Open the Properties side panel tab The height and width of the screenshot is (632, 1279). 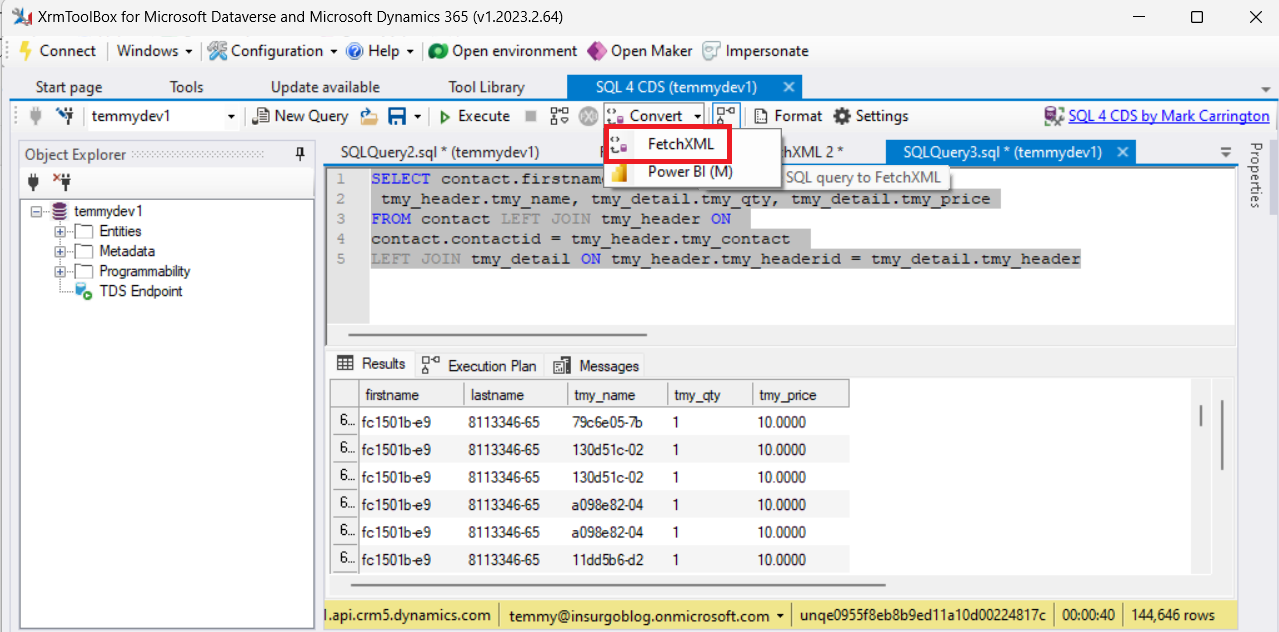pyautogui.click(x=1257, y=175)
